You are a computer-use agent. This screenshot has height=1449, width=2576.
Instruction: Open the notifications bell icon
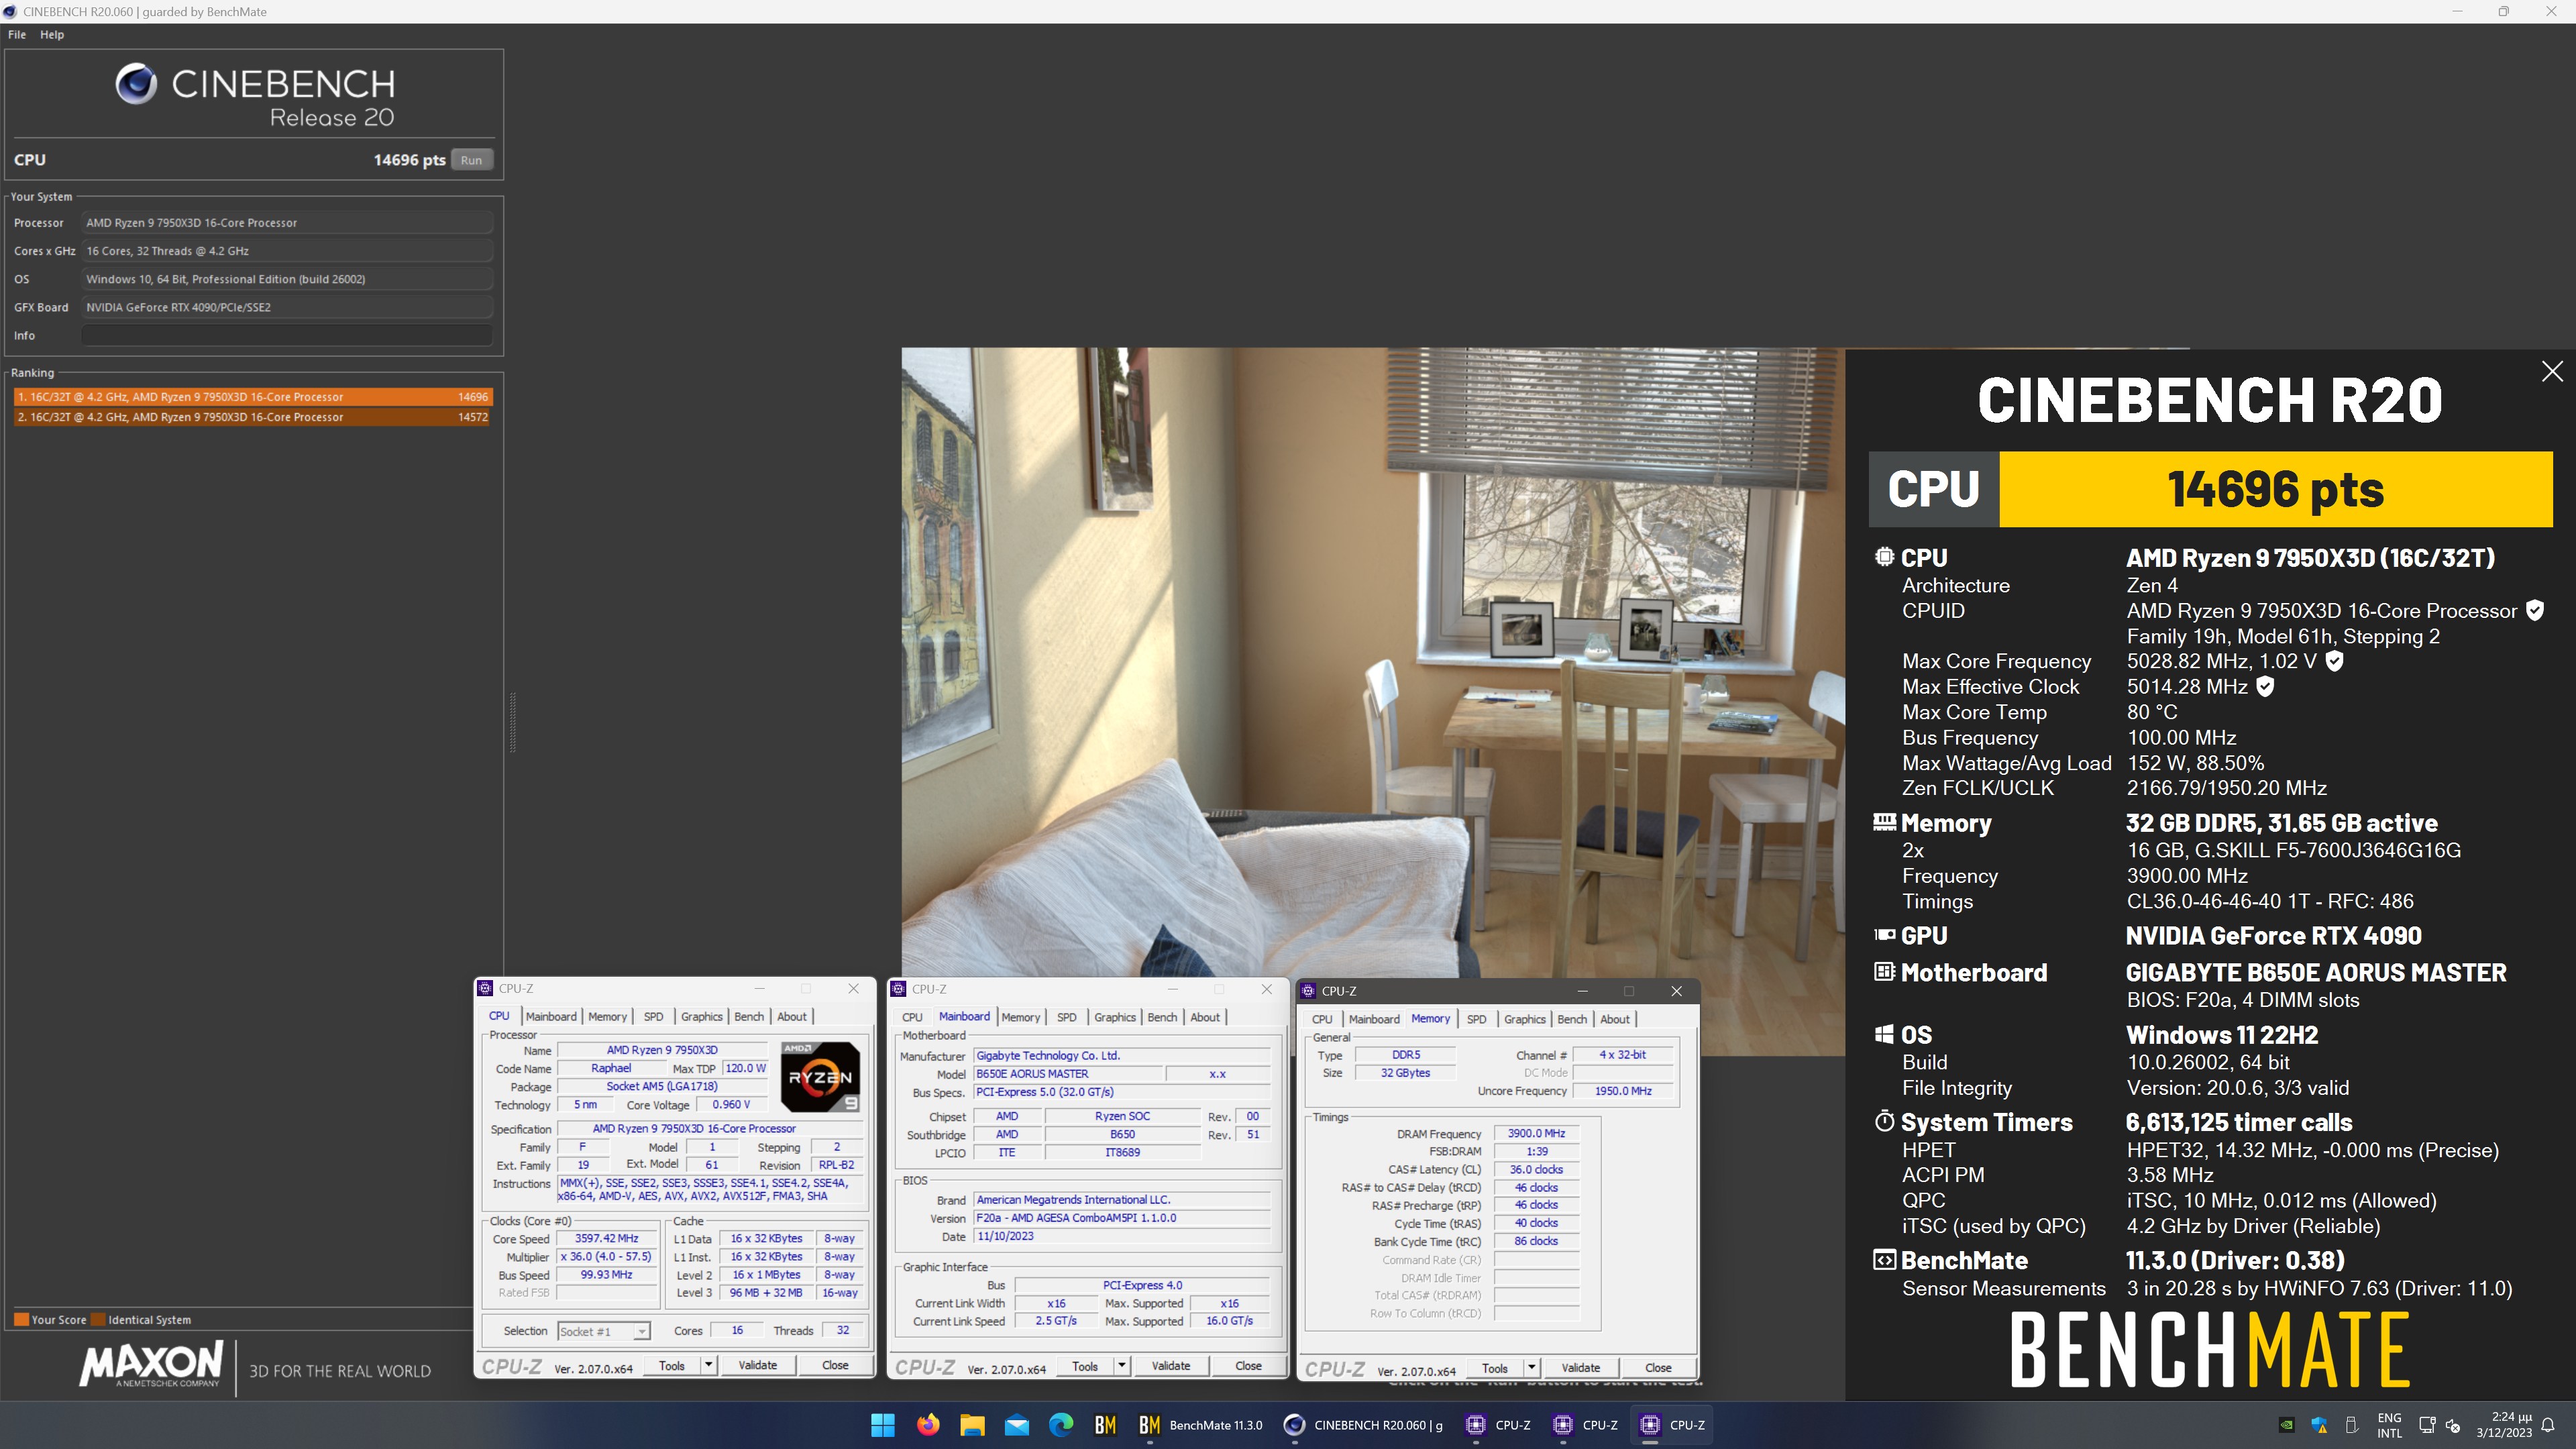pyautogui.click(x=2548, y=1425)
